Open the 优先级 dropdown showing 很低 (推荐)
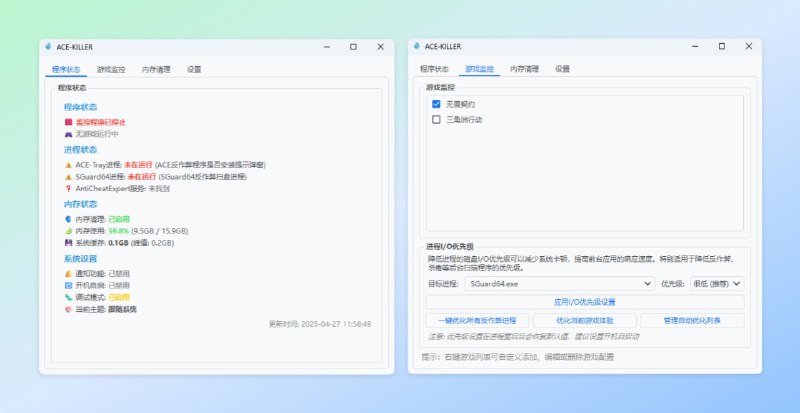Viewport: 800px width, 413px height. pyautogui.click(x=717, y=284)
